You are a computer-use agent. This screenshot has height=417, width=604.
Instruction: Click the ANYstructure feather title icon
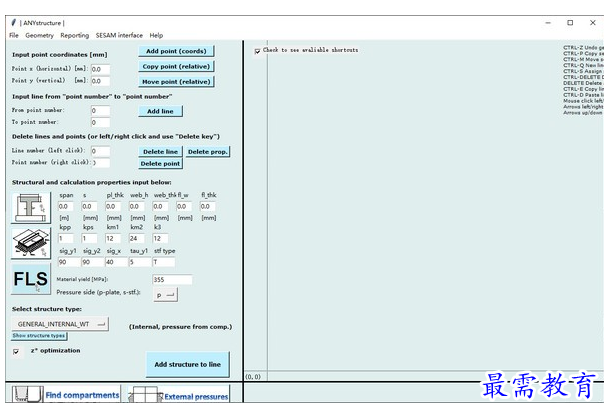[x=13, y=22]
